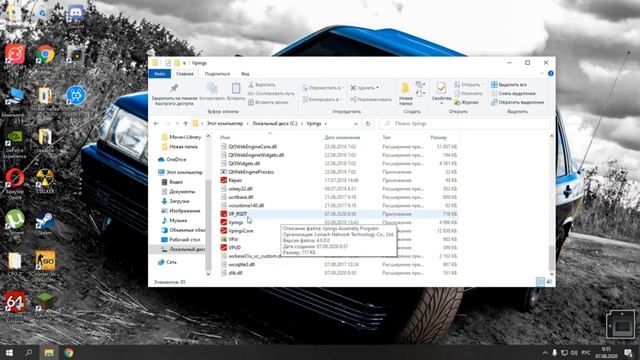Click the up-one-level arrow

(186, 123)
